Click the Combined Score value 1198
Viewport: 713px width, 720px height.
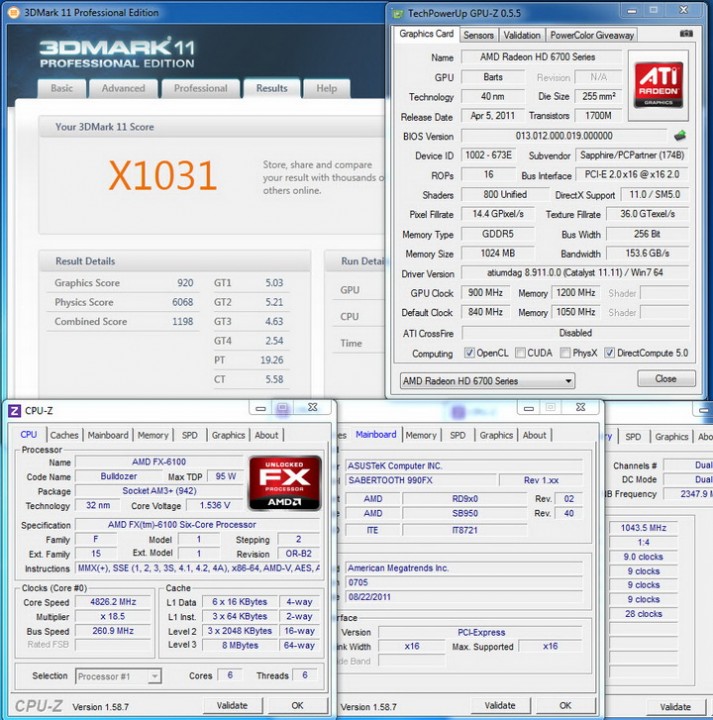tap(183, 321)
